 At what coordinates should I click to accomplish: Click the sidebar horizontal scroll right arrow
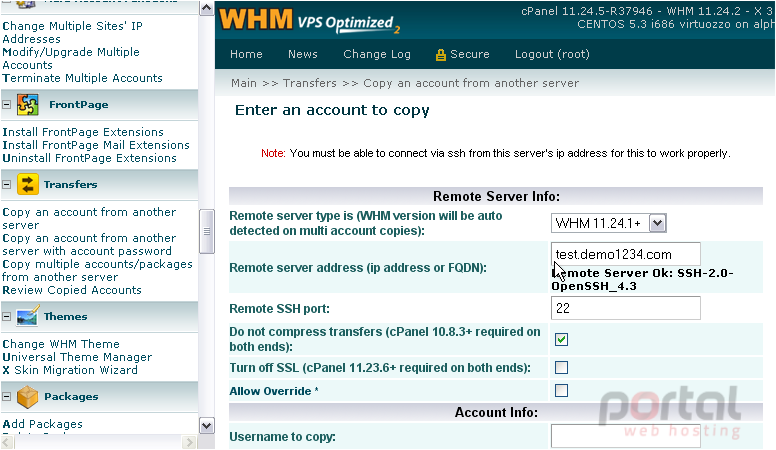(x=189, y=442)
